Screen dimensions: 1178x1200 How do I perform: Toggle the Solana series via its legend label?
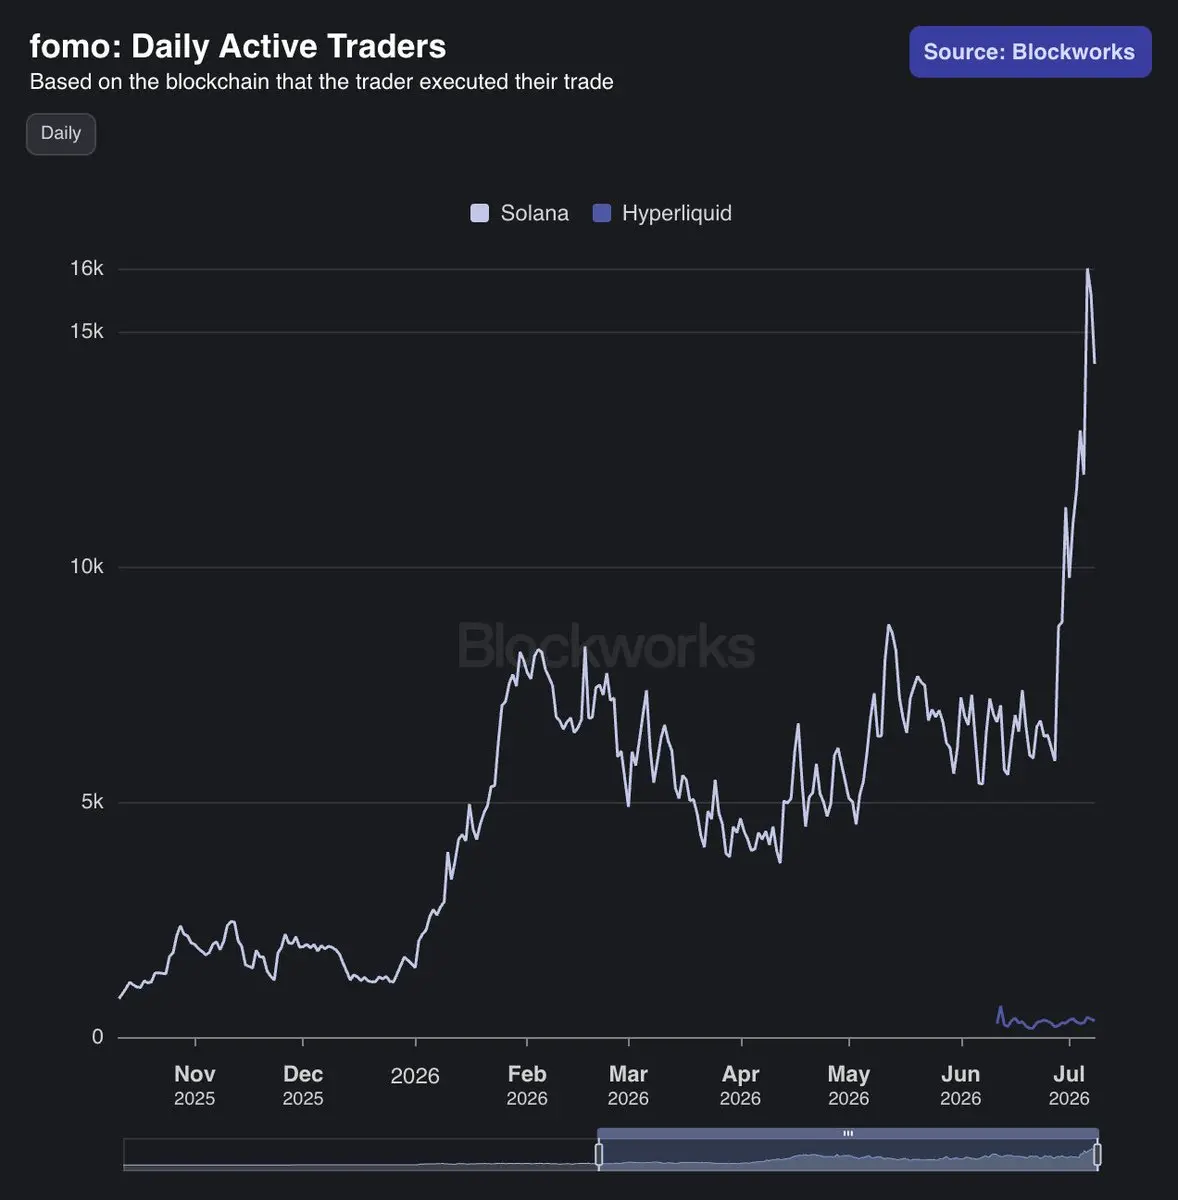[534, 213]
